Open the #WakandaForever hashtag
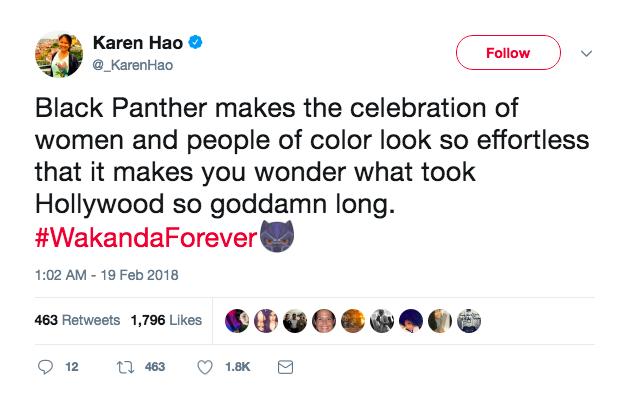 point(147,240)
